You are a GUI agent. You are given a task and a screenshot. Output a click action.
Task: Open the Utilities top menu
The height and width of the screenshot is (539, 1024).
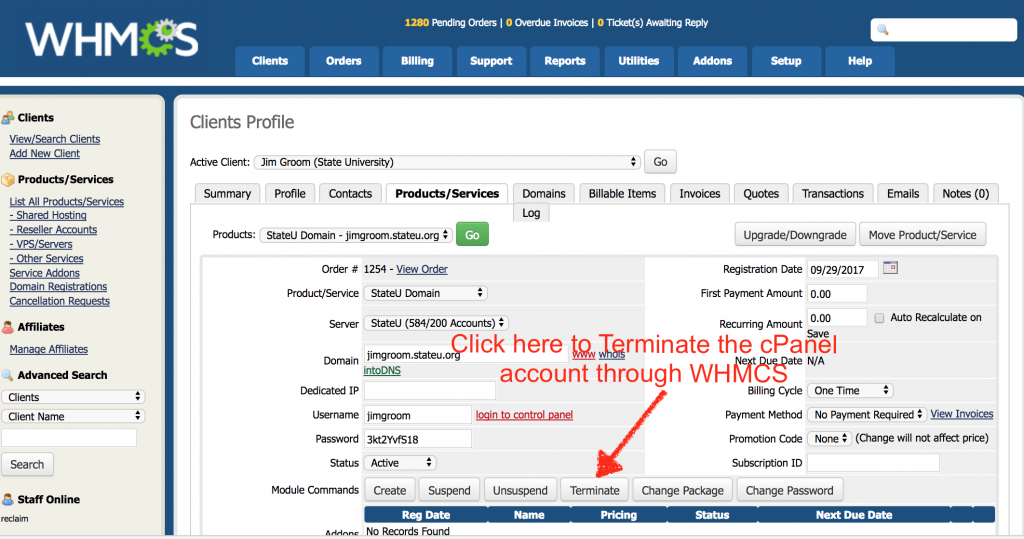(x=639, y=61)
